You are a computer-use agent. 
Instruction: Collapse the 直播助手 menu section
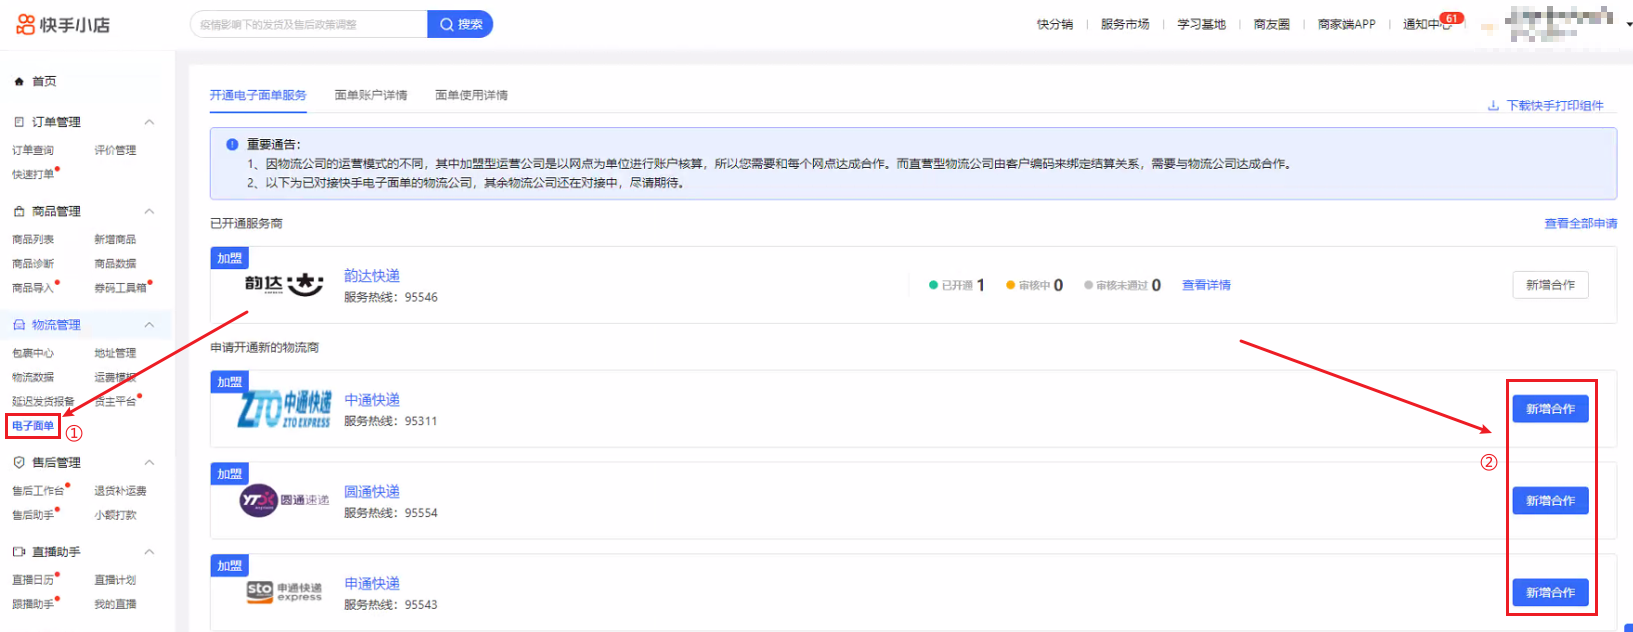point(149,552)
